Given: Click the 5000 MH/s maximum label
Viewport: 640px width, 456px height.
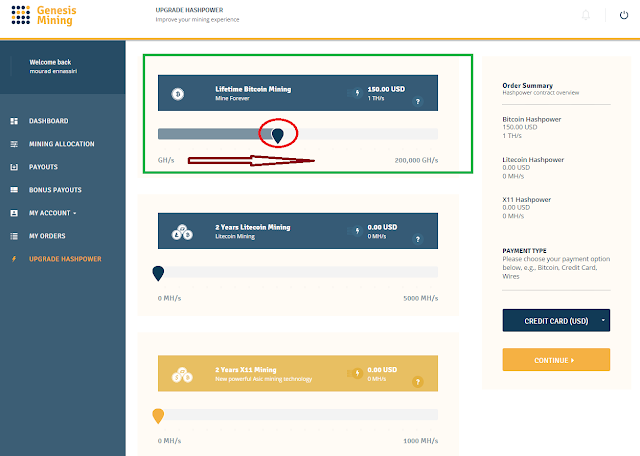Looking at the screenshot, I should pyautogui.click(x=421, y=298).
